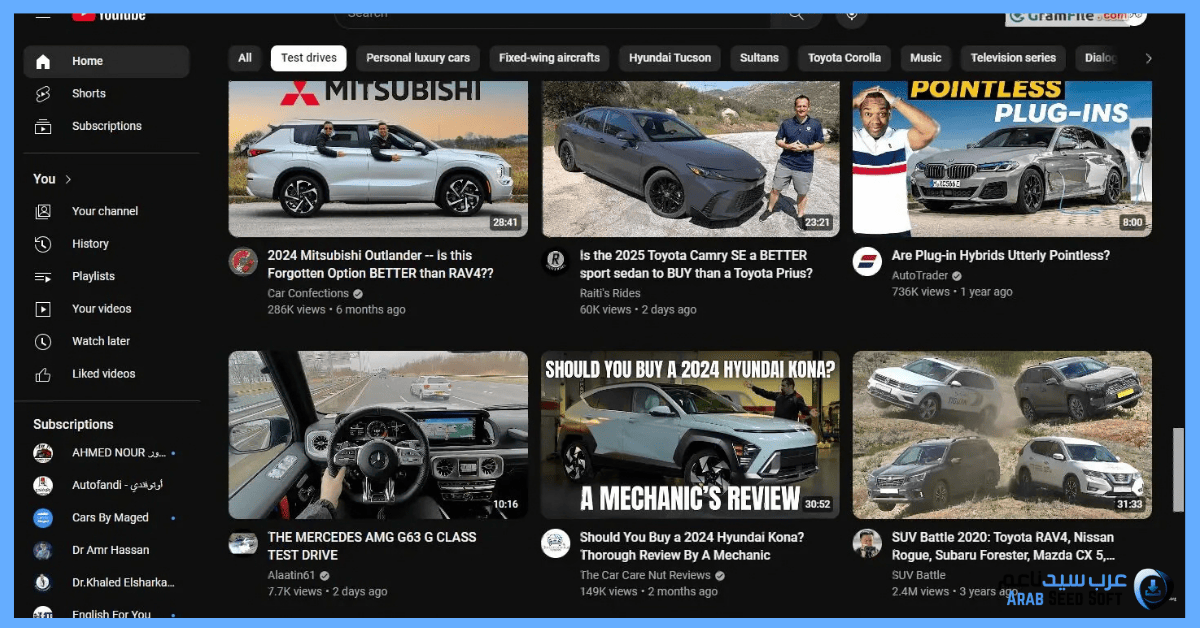
Task: Go to History in the sidebar
Action: point(90,244)
